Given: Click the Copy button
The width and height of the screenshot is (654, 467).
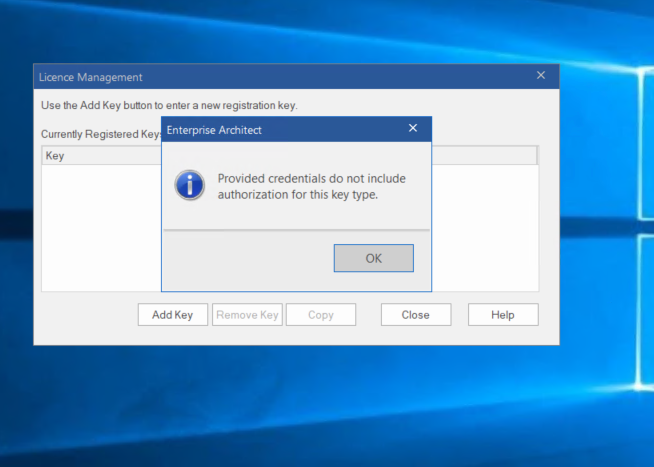Looking at the screenshot, I should tap(321, 314).
